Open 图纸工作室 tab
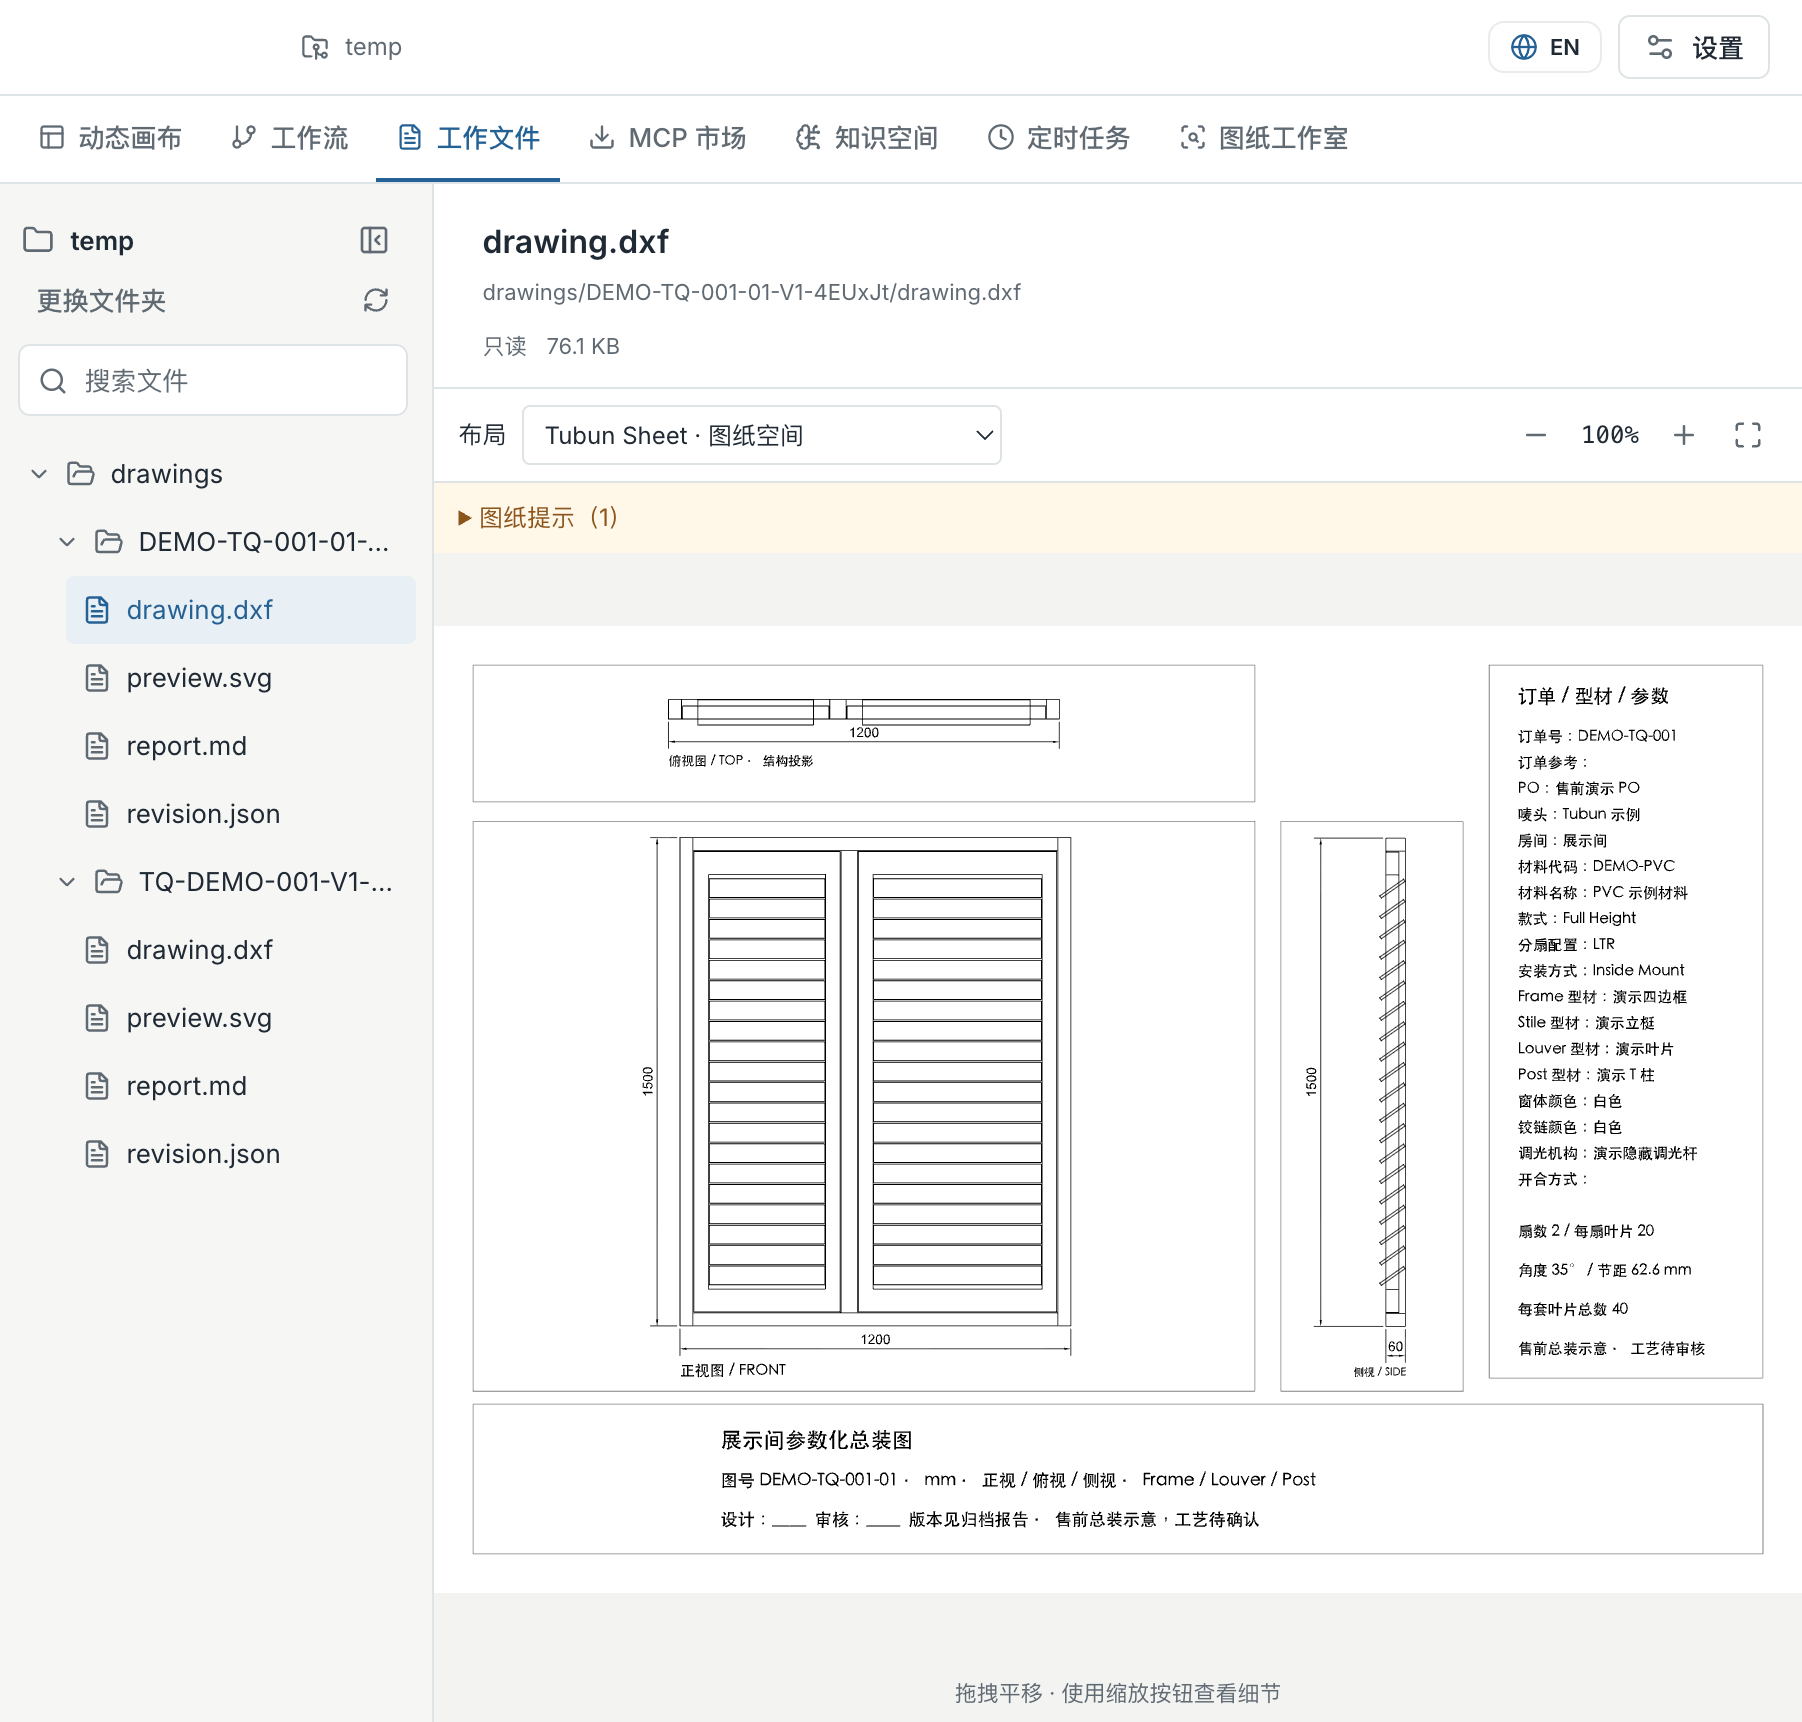The width and height of the screenshot is (1802, 1722). [x=1264, y=138]
